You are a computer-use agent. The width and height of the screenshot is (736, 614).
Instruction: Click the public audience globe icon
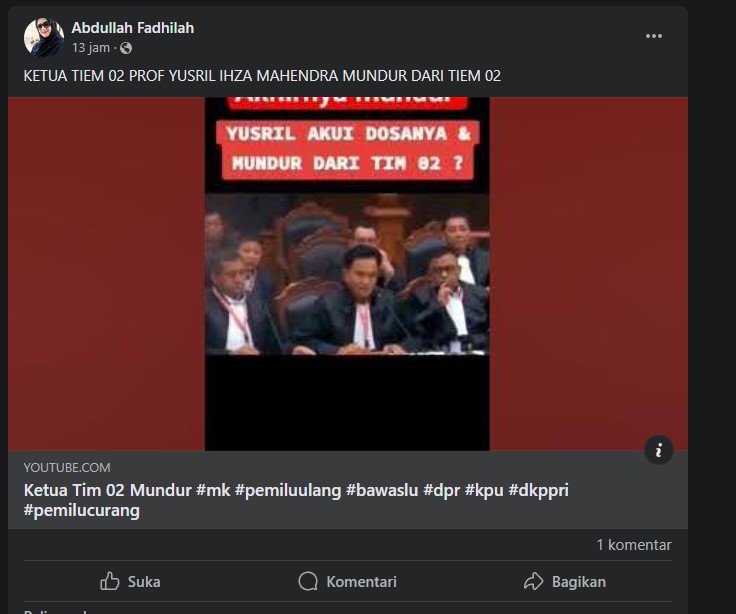(x=126, y=48)
